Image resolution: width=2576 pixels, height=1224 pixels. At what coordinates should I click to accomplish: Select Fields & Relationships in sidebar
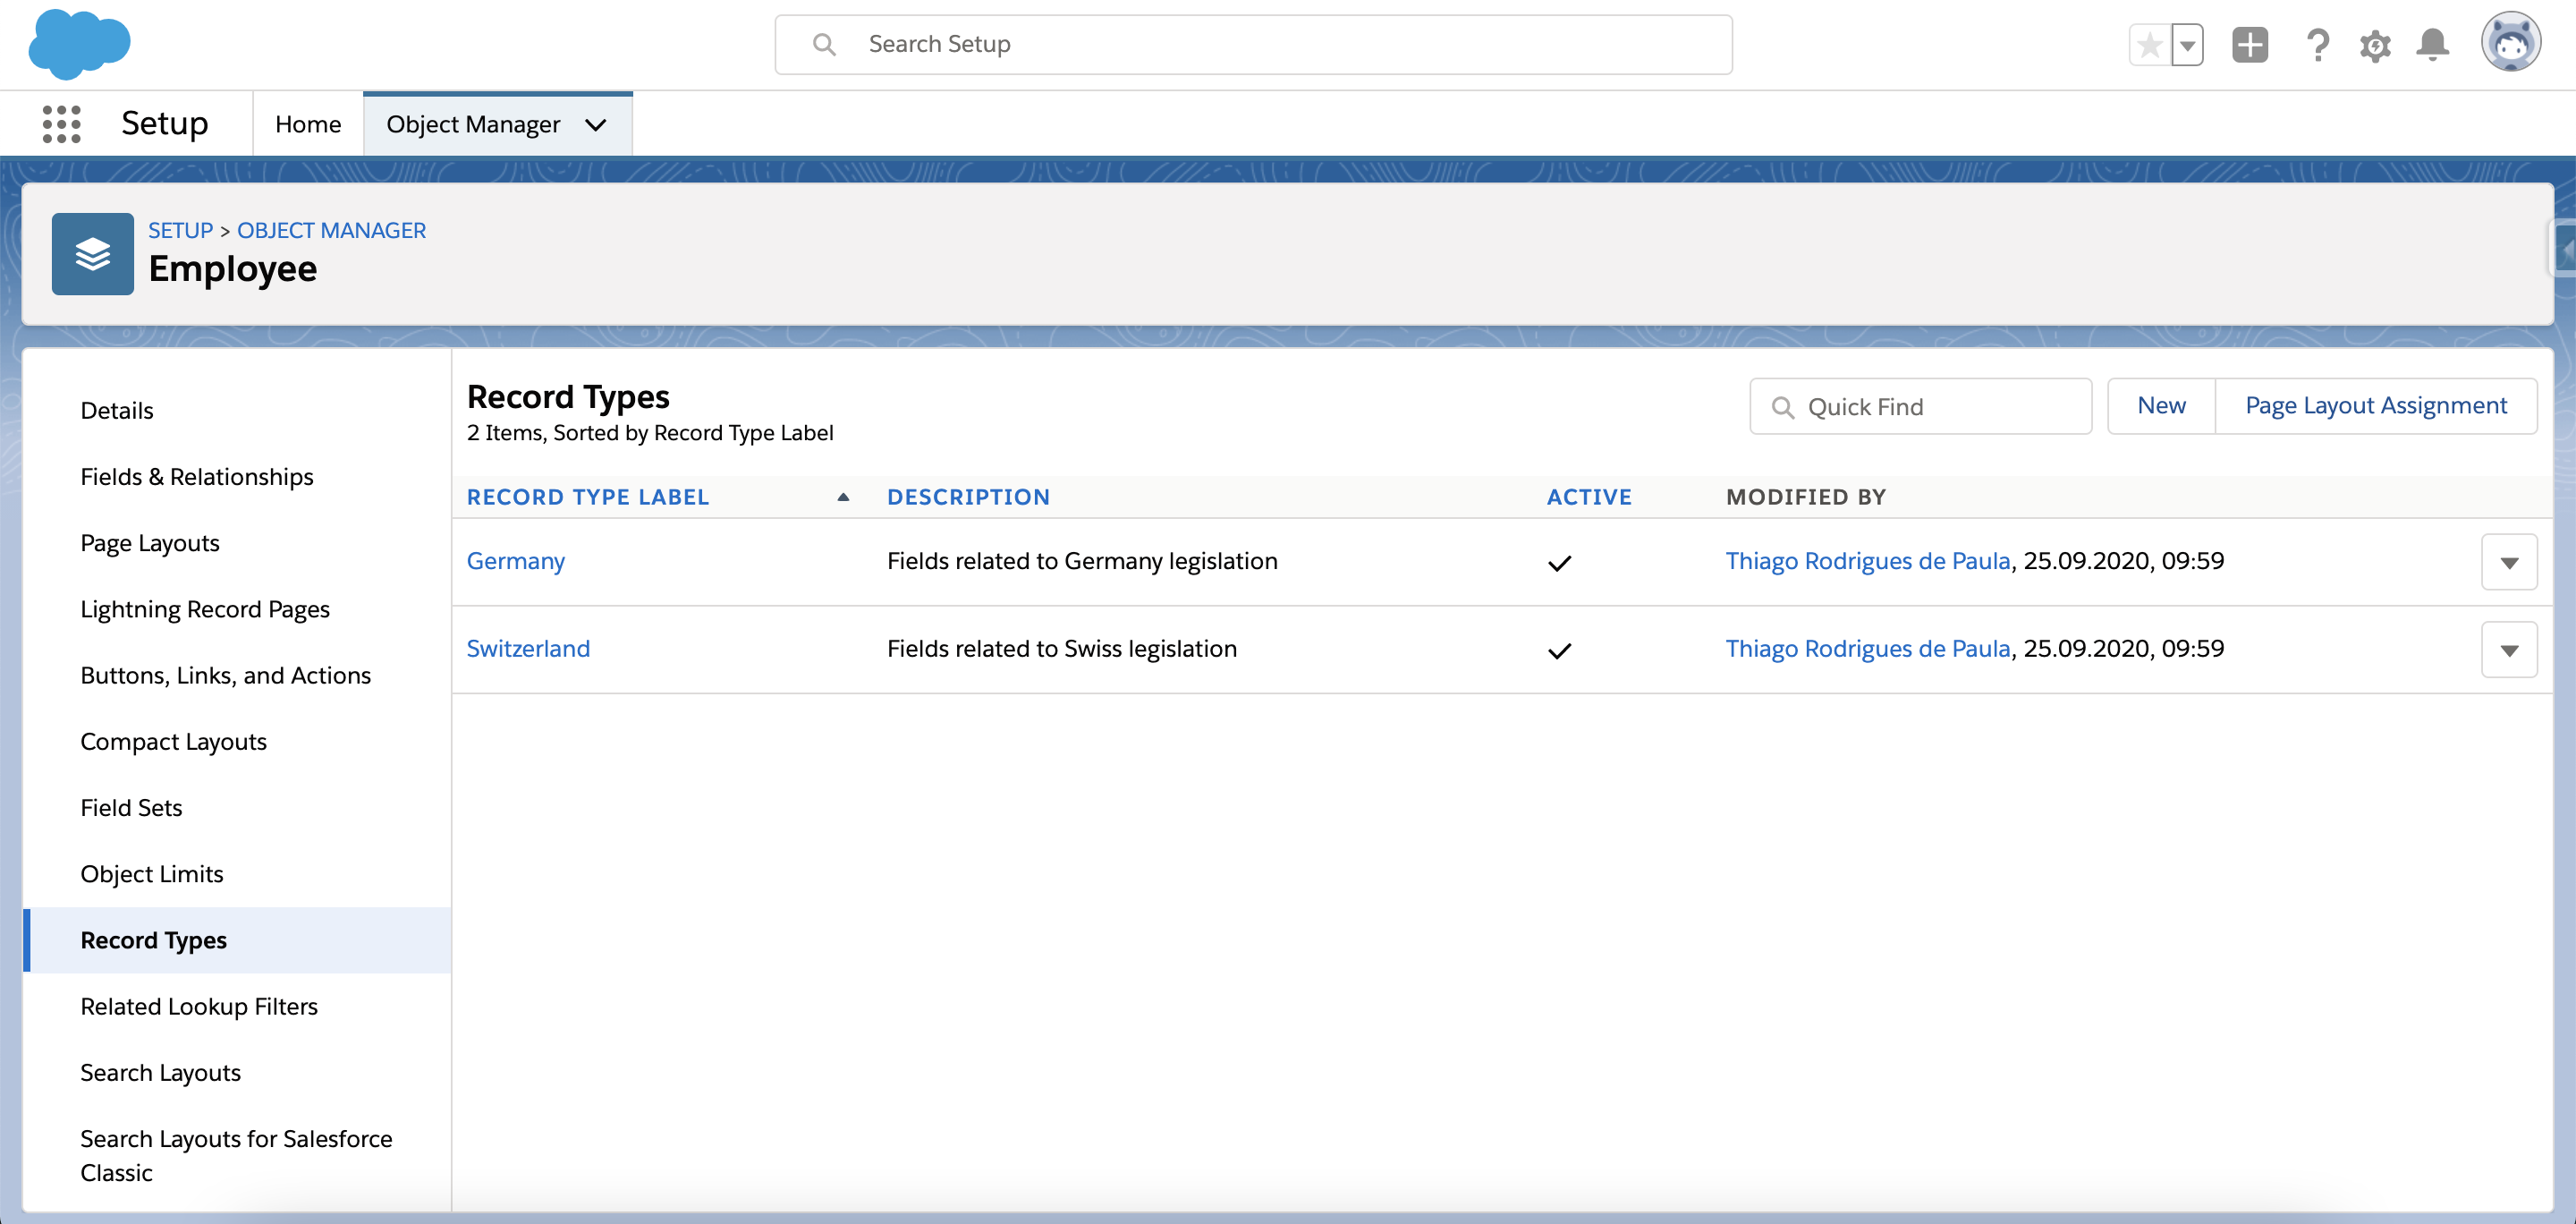tap(197, 477)
